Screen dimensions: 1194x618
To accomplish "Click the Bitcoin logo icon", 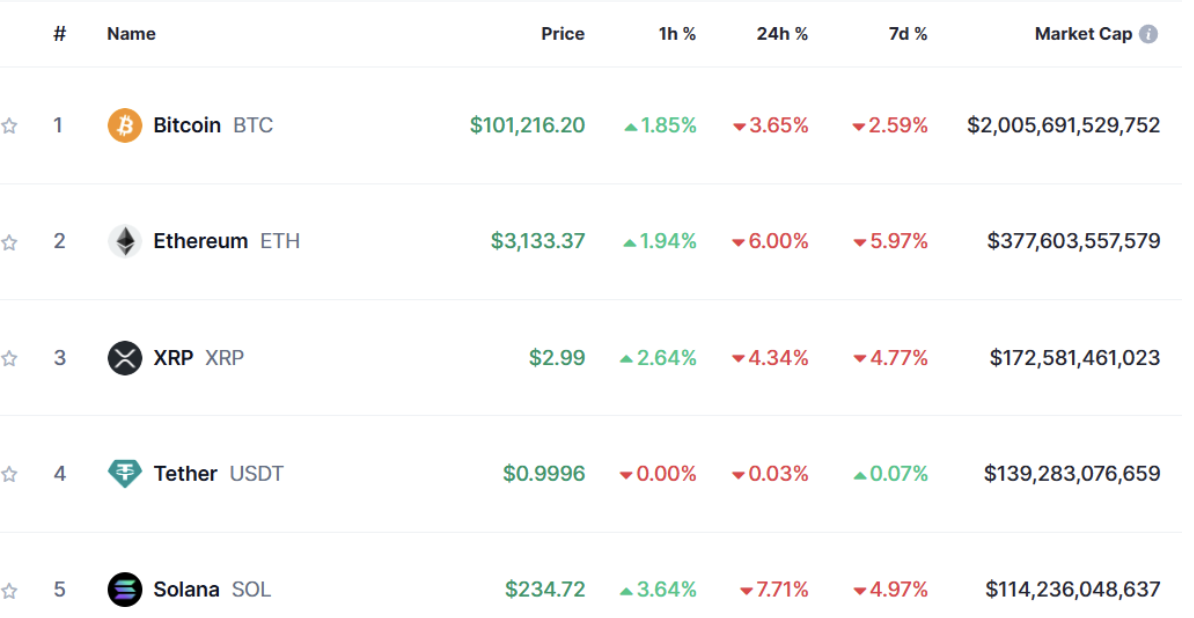I will [x=125, y=125].
